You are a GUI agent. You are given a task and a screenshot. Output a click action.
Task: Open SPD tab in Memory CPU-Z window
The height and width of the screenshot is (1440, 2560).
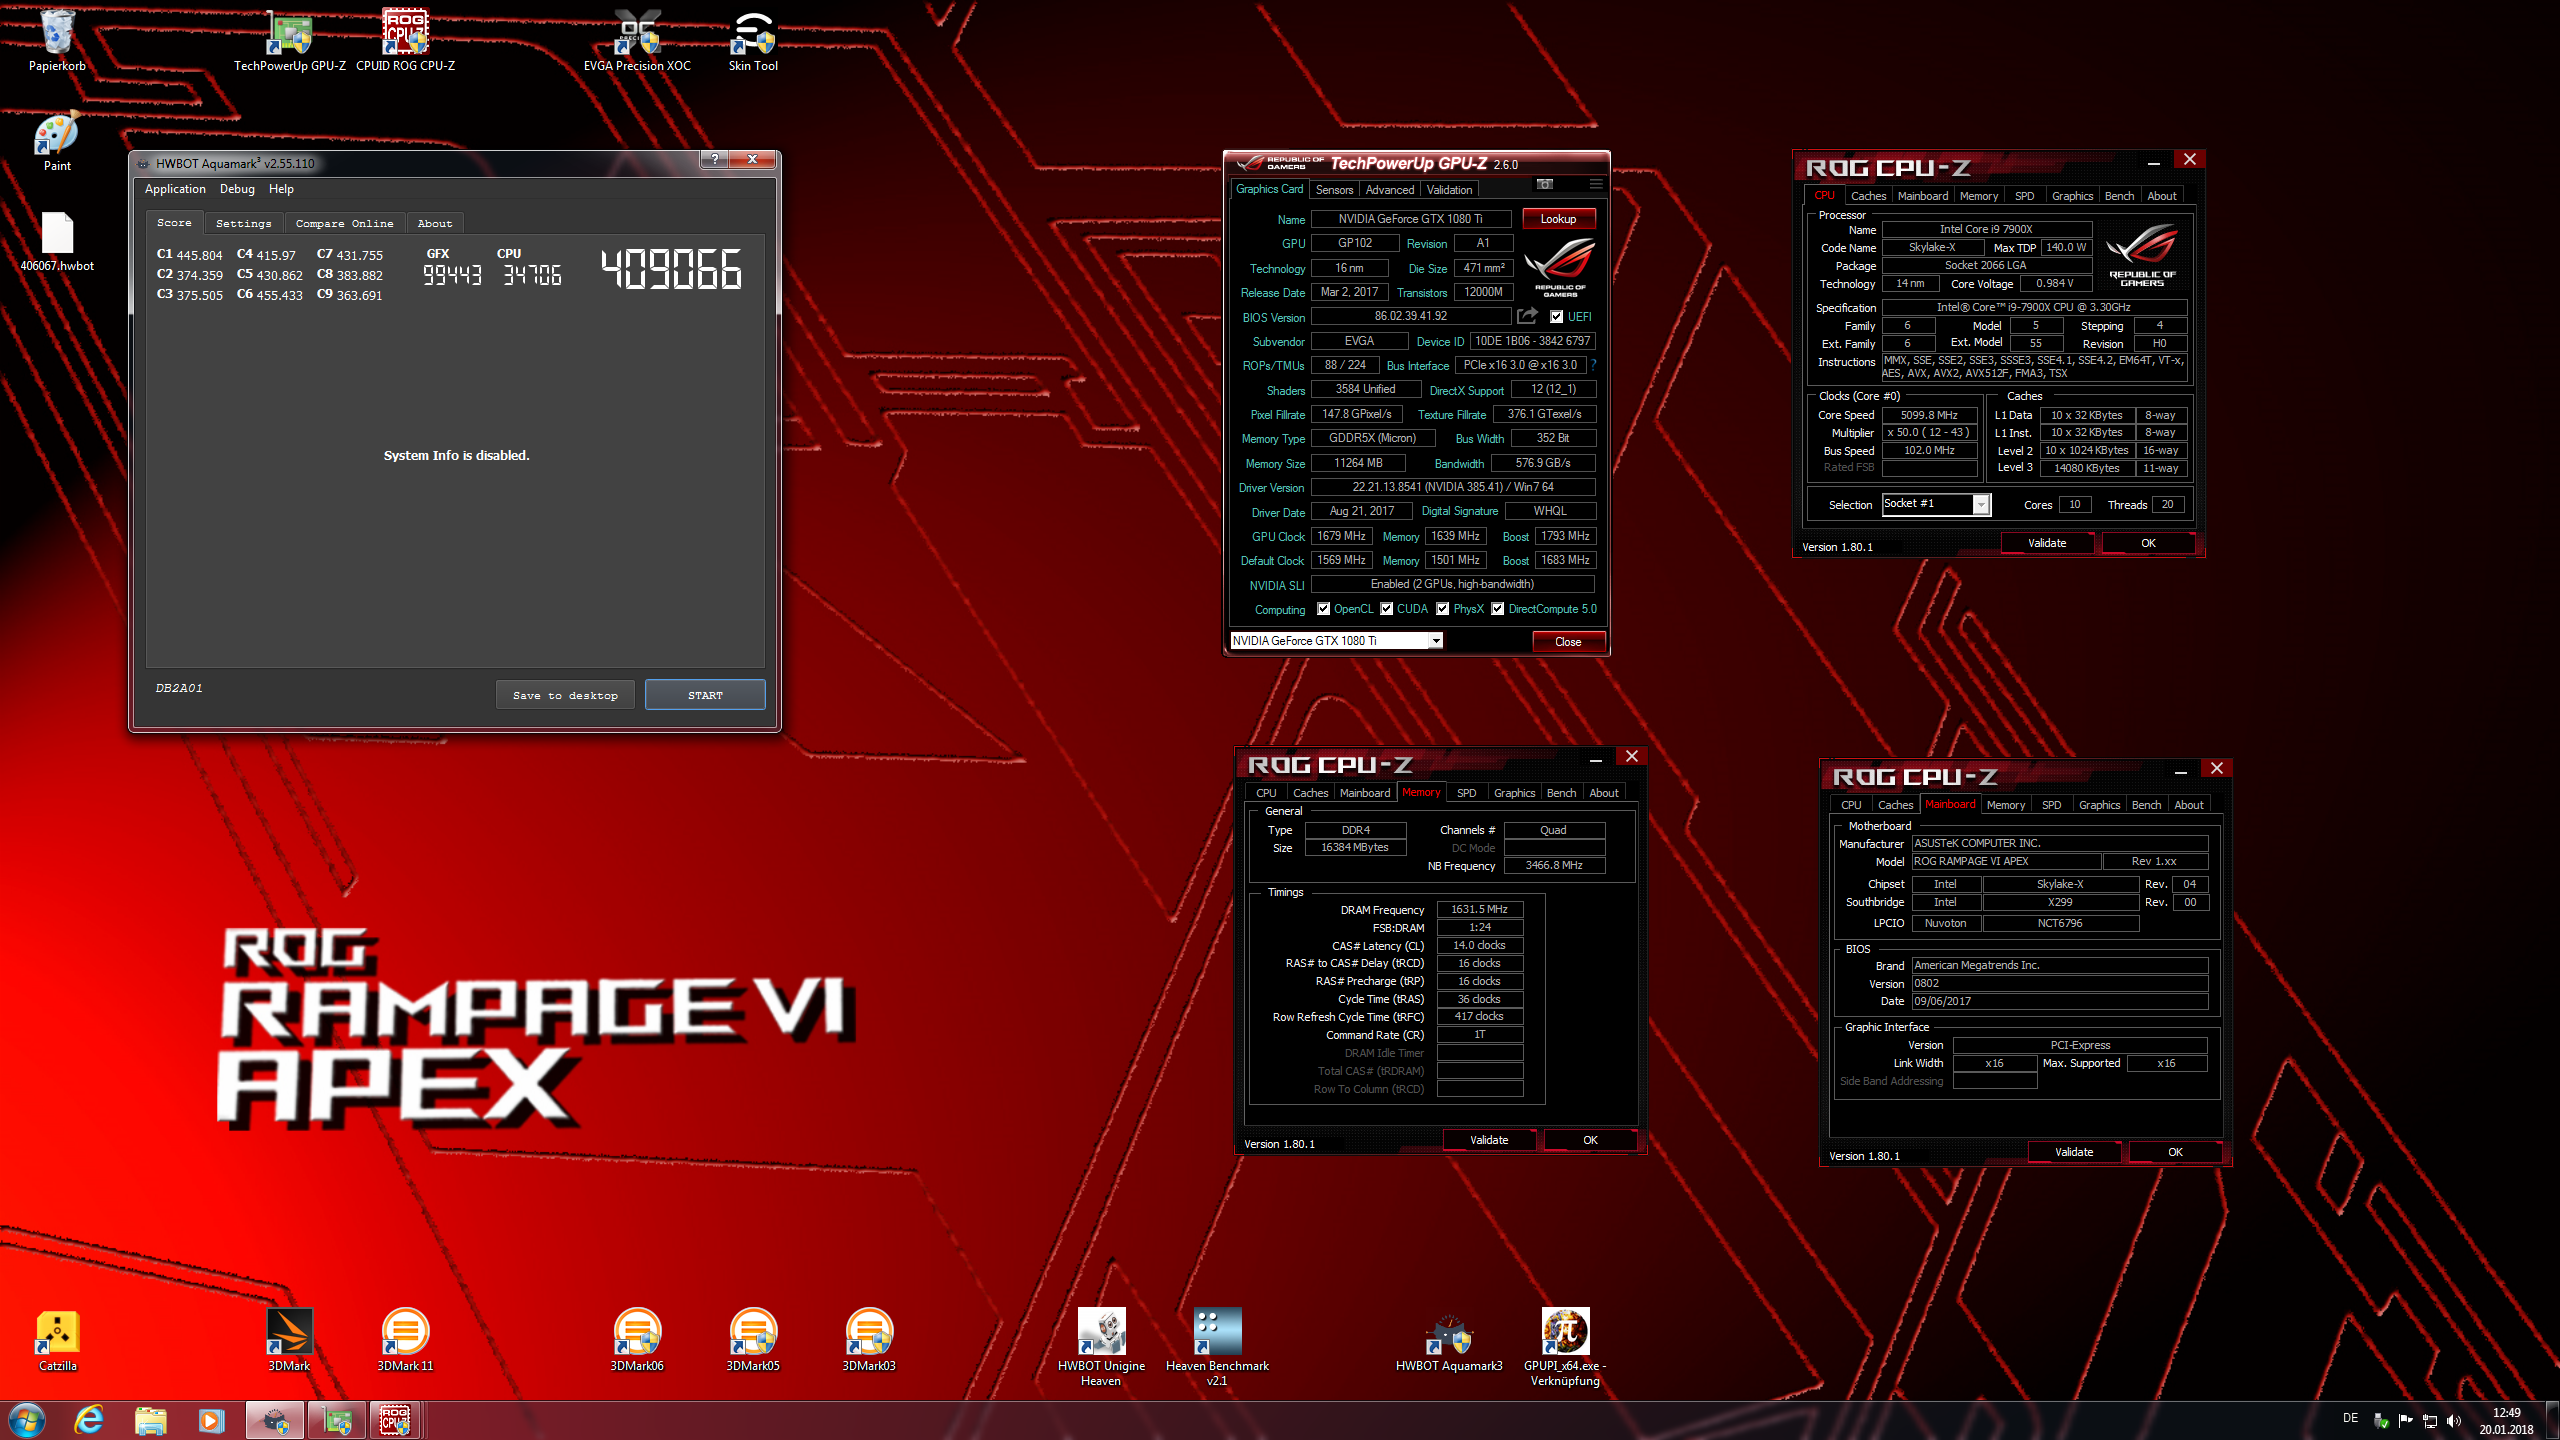point(1466,793)
